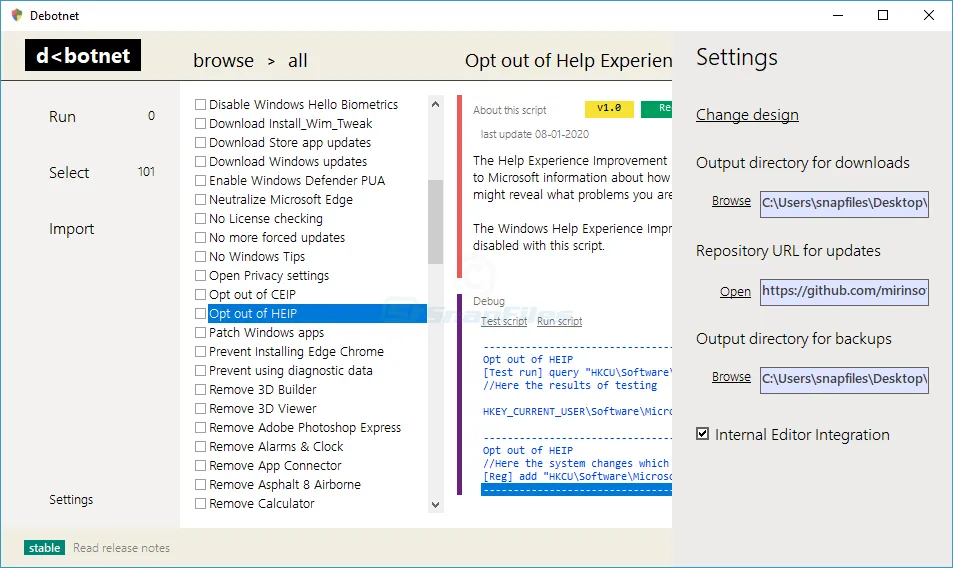
Task: Click the Settings panel heading
Action: pyautogui.click(x=737, y=58)
